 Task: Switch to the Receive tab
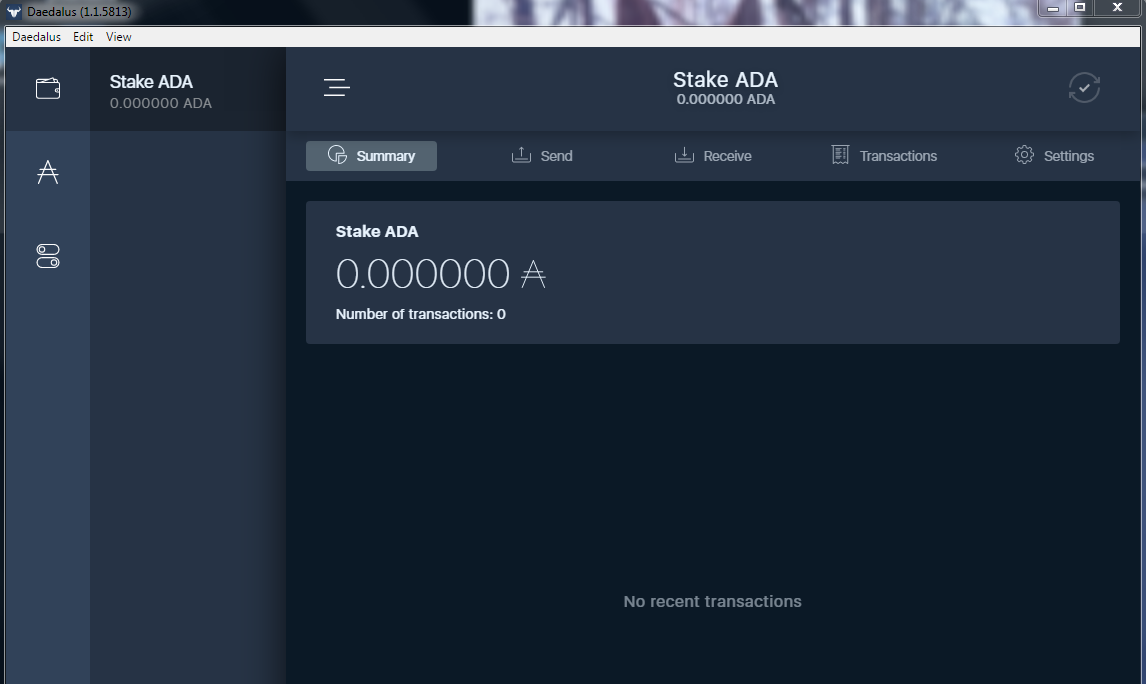click(x=713, y=156)
